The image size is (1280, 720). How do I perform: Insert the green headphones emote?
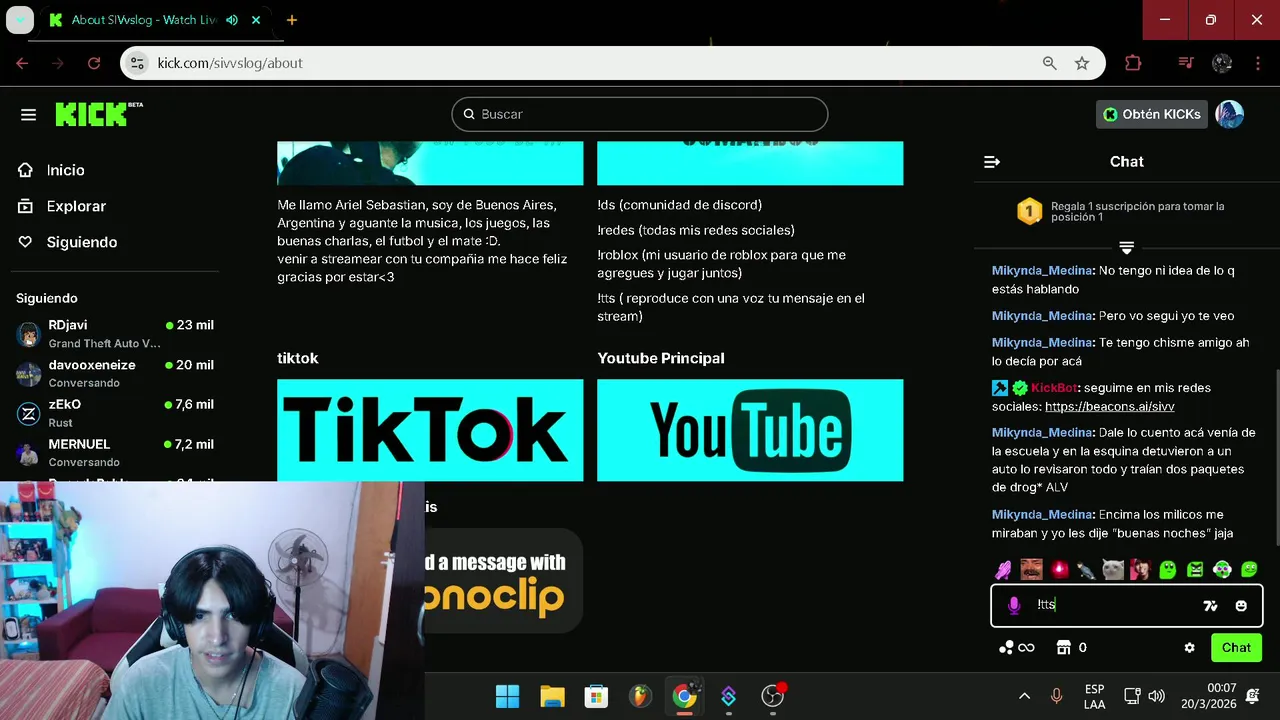click(x=1222, y=570)
